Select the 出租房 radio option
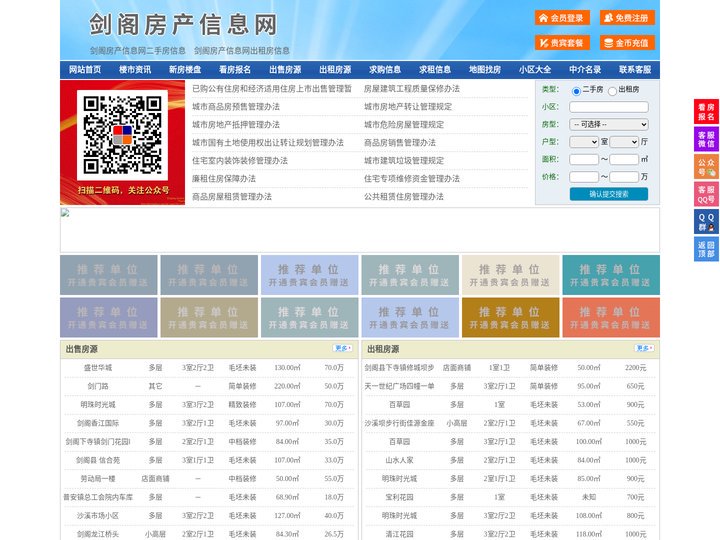The height and width of the screenshot is (540, 720). 612,91
